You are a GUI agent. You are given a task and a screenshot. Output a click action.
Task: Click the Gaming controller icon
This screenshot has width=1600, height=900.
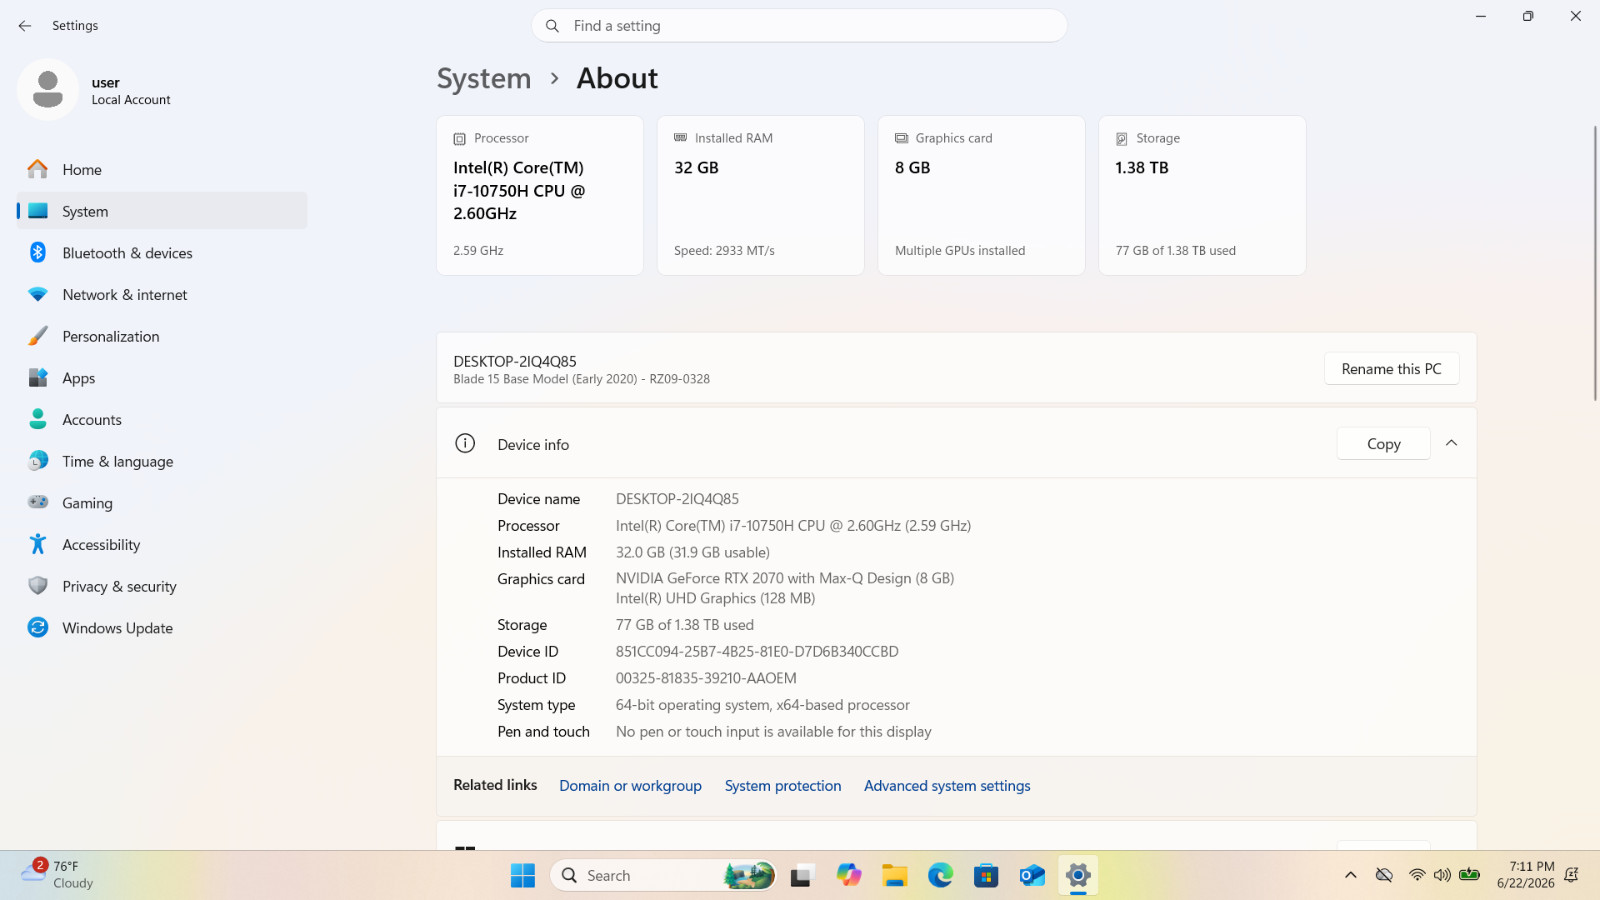pos(38,503)
